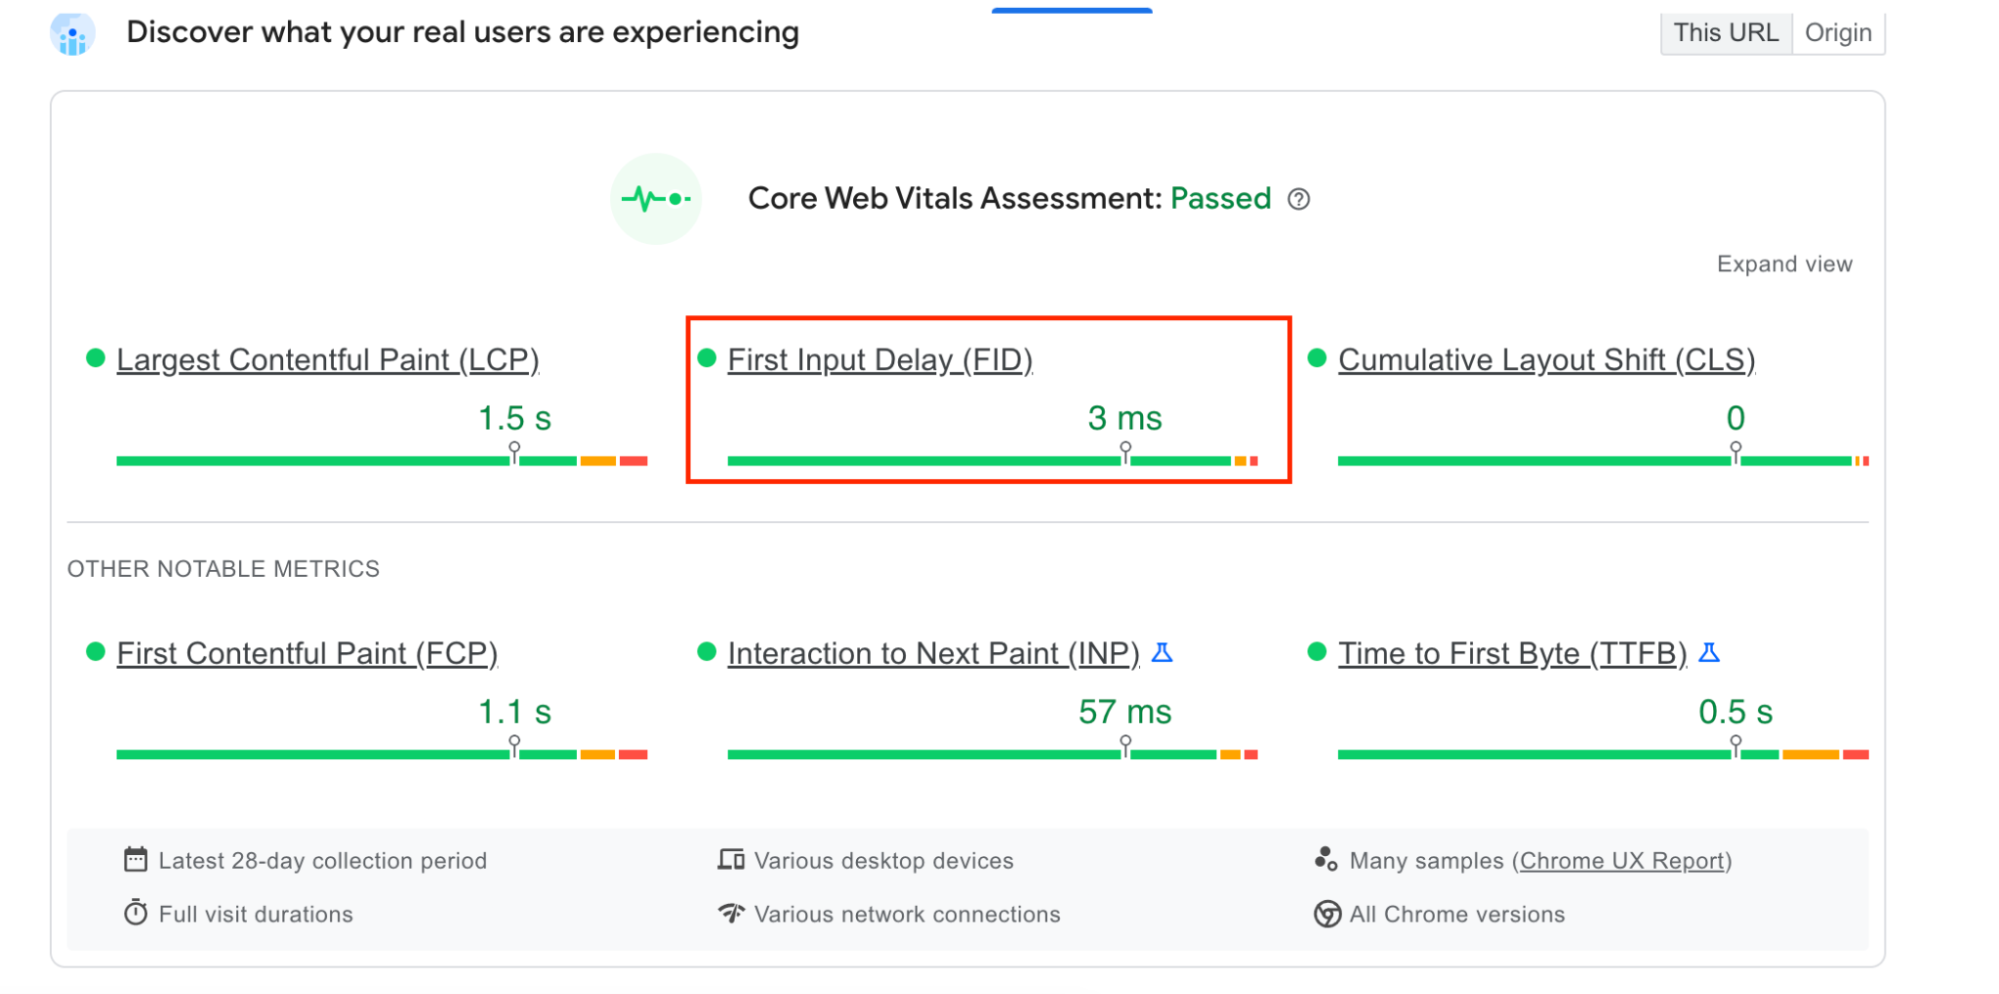Image resolution: width=1999 pixels, height=994 pixels.
Task: Click the 57 ms INP value
Action: point(1124,712)
